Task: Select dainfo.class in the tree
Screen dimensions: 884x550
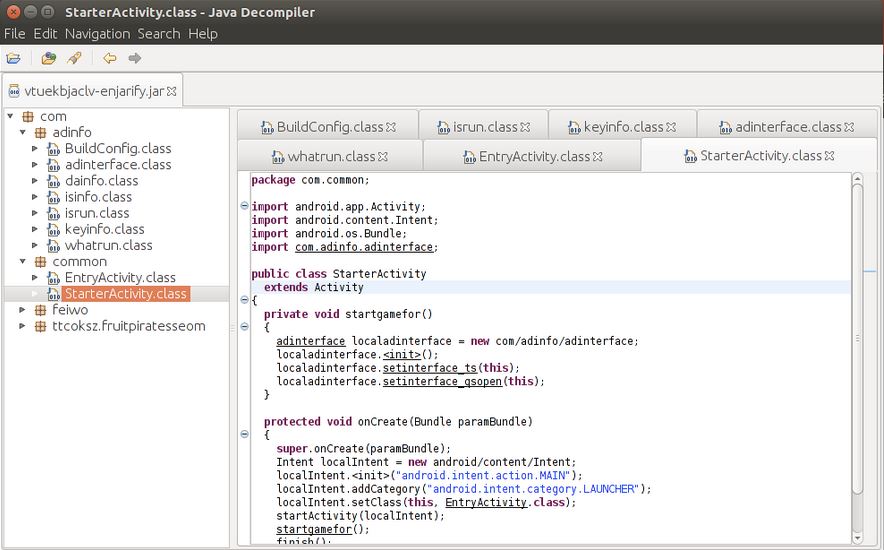Action: [x=101, y=181]
